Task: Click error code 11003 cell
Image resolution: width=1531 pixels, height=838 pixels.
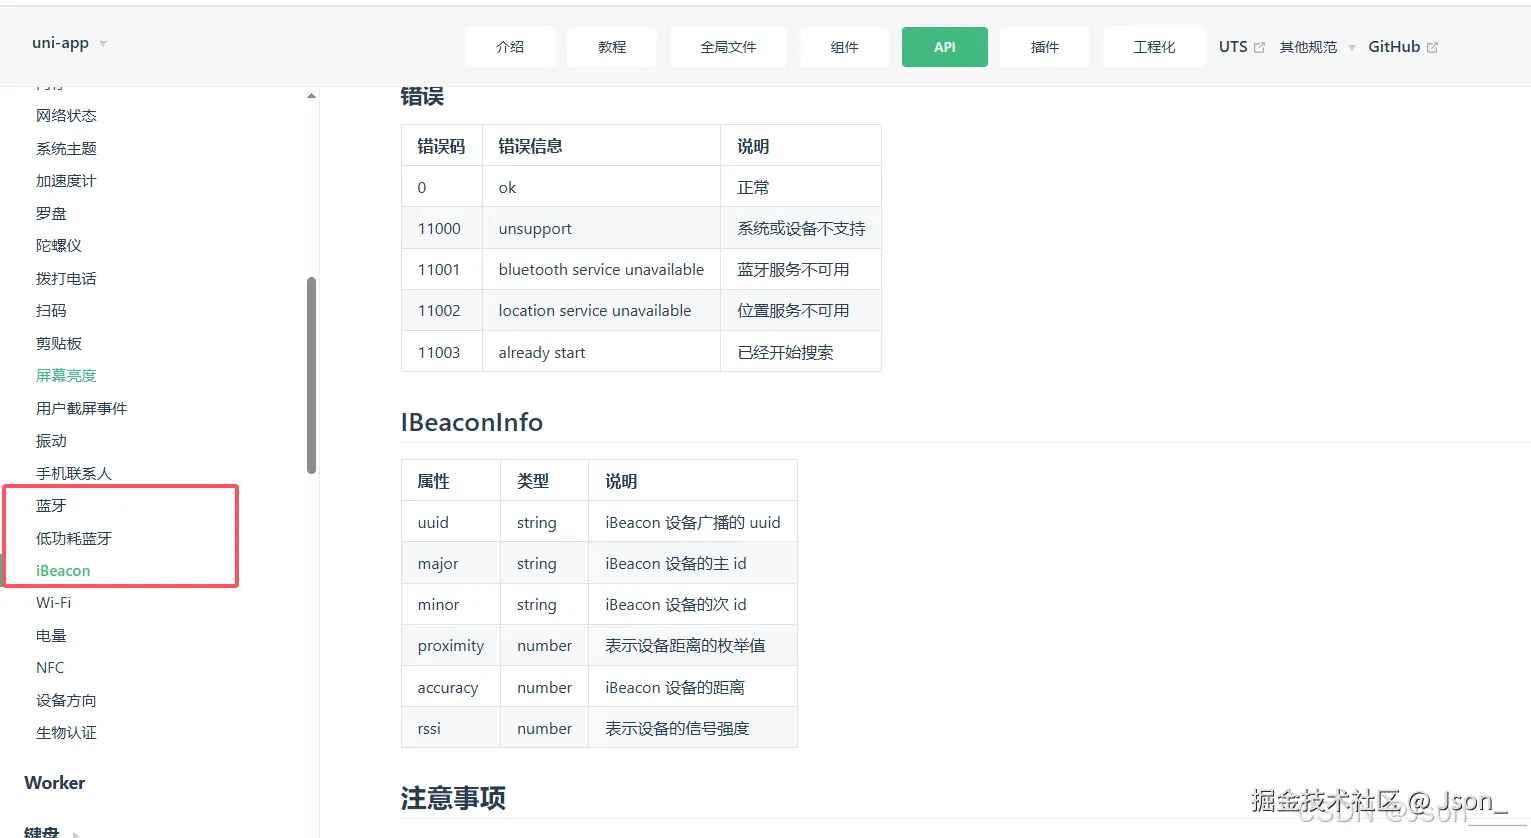Action: point(442,352)
